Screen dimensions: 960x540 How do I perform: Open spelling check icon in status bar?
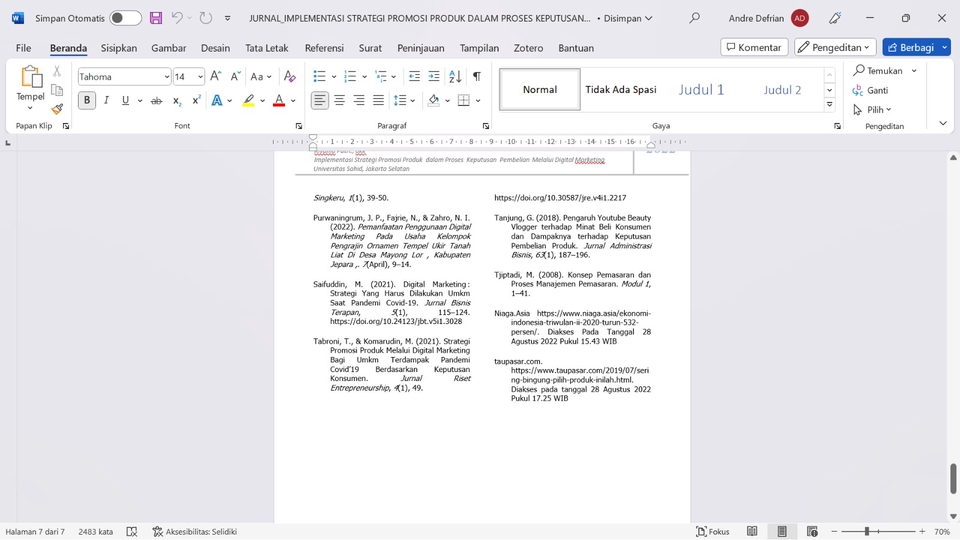point(132,531)
